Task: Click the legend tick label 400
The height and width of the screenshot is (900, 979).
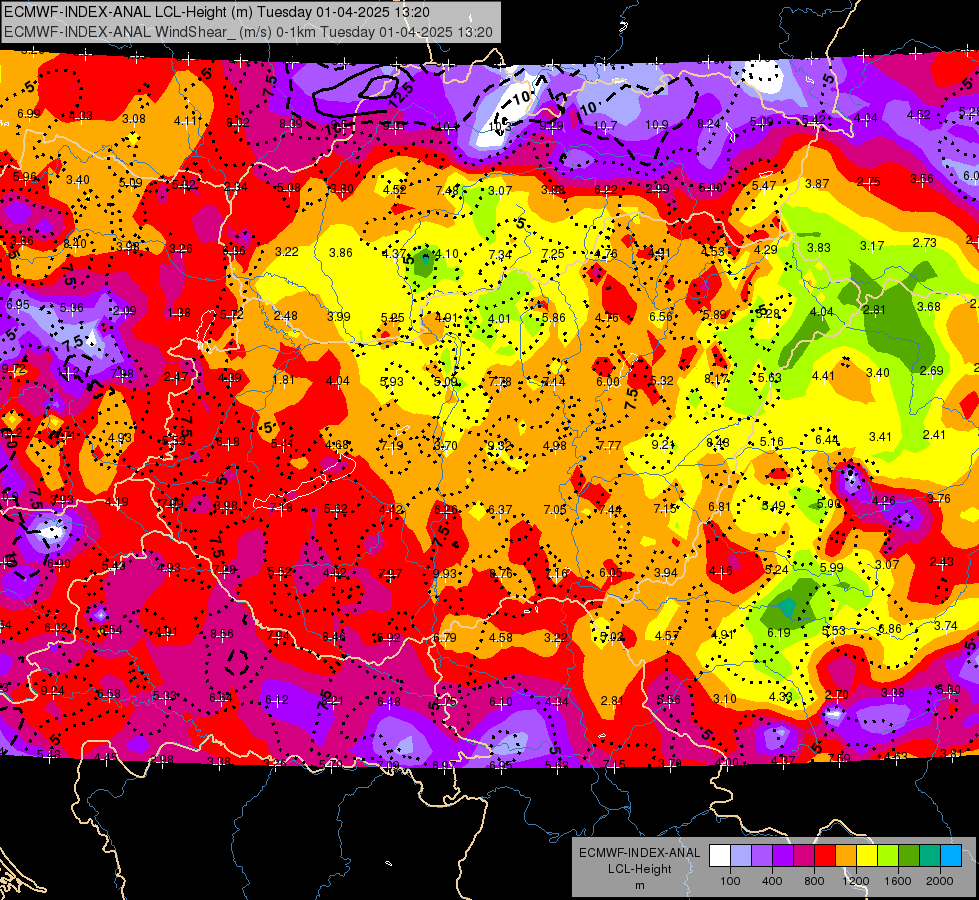Action: pos(772,881)
